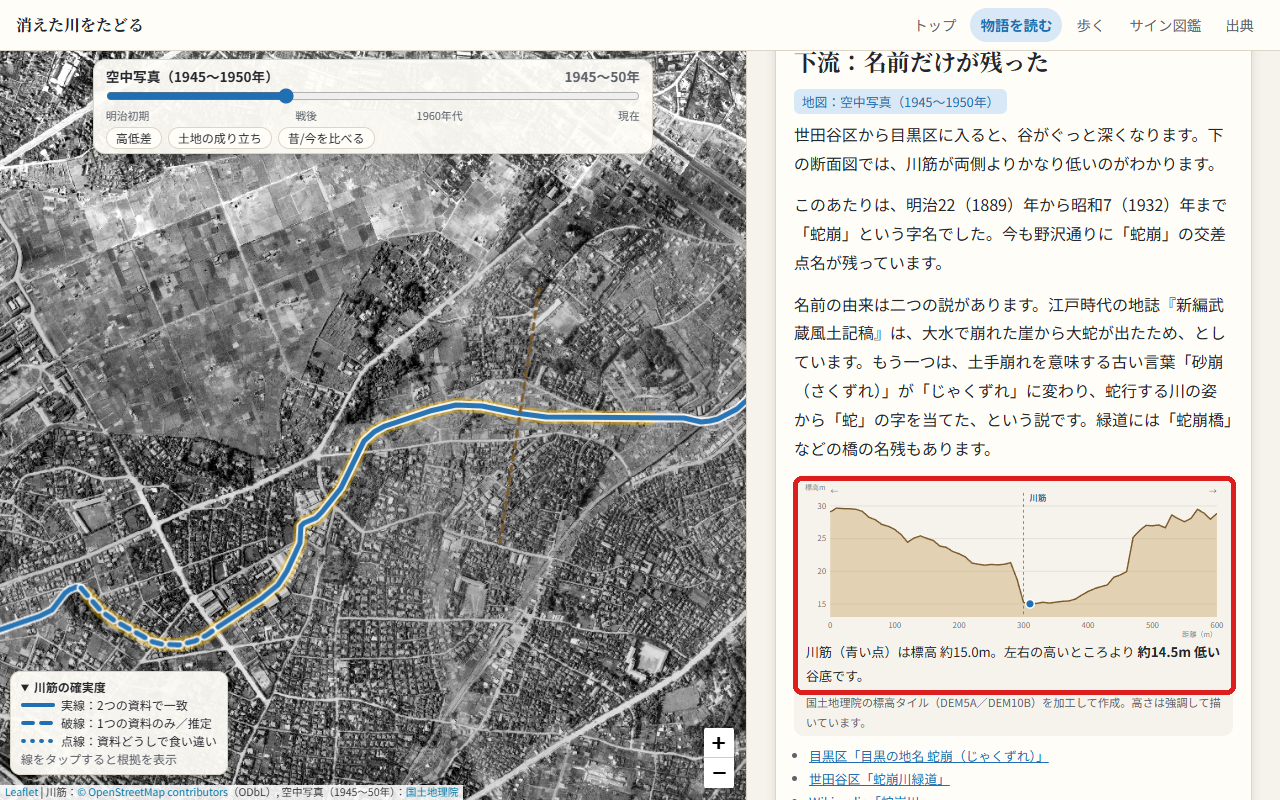This screenshot has height=800, width=1280.
Task: Open link 目黒区「目黒の地名 蛇崩」
Action: pos(928,756)
